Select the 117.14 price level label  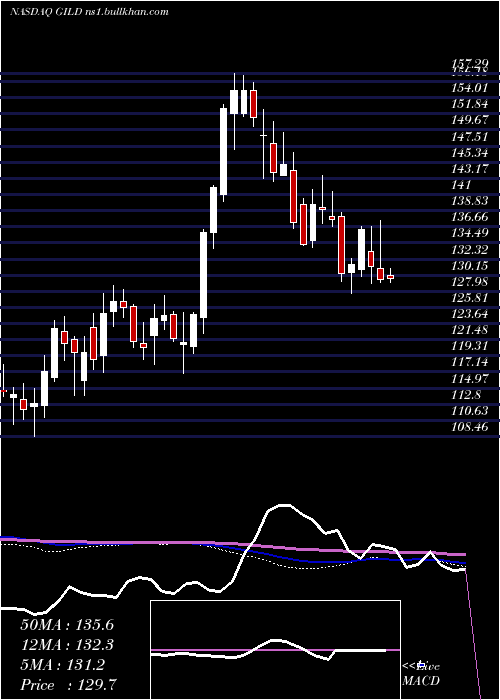point(468,362)
